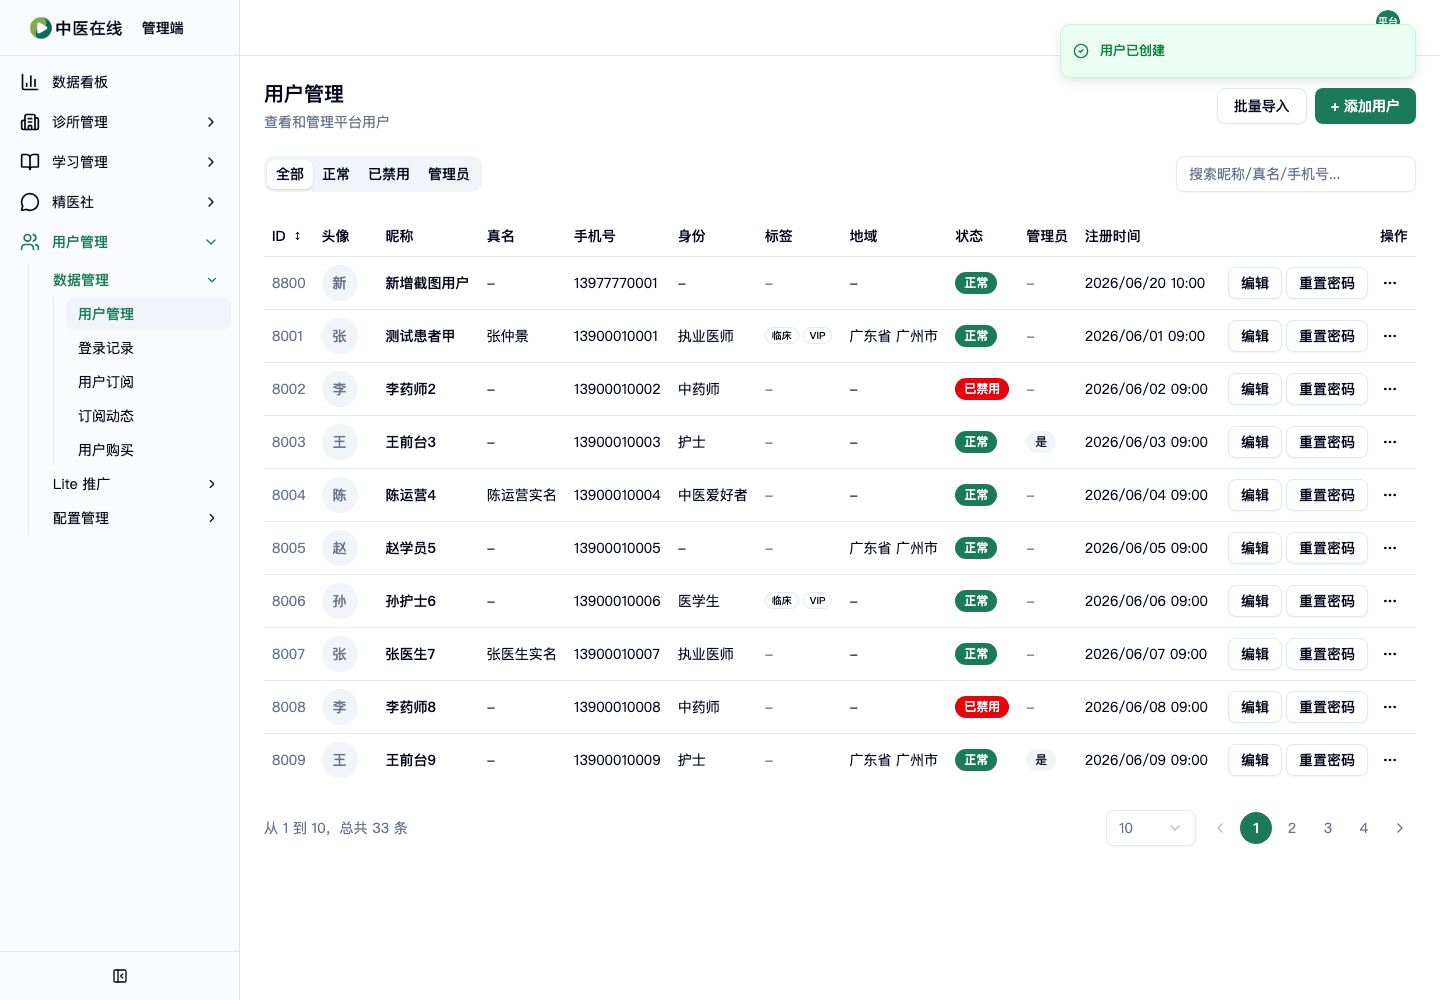Open more actions for user 8003
The image size is (1440, 1000).
tap(1390, 442)
